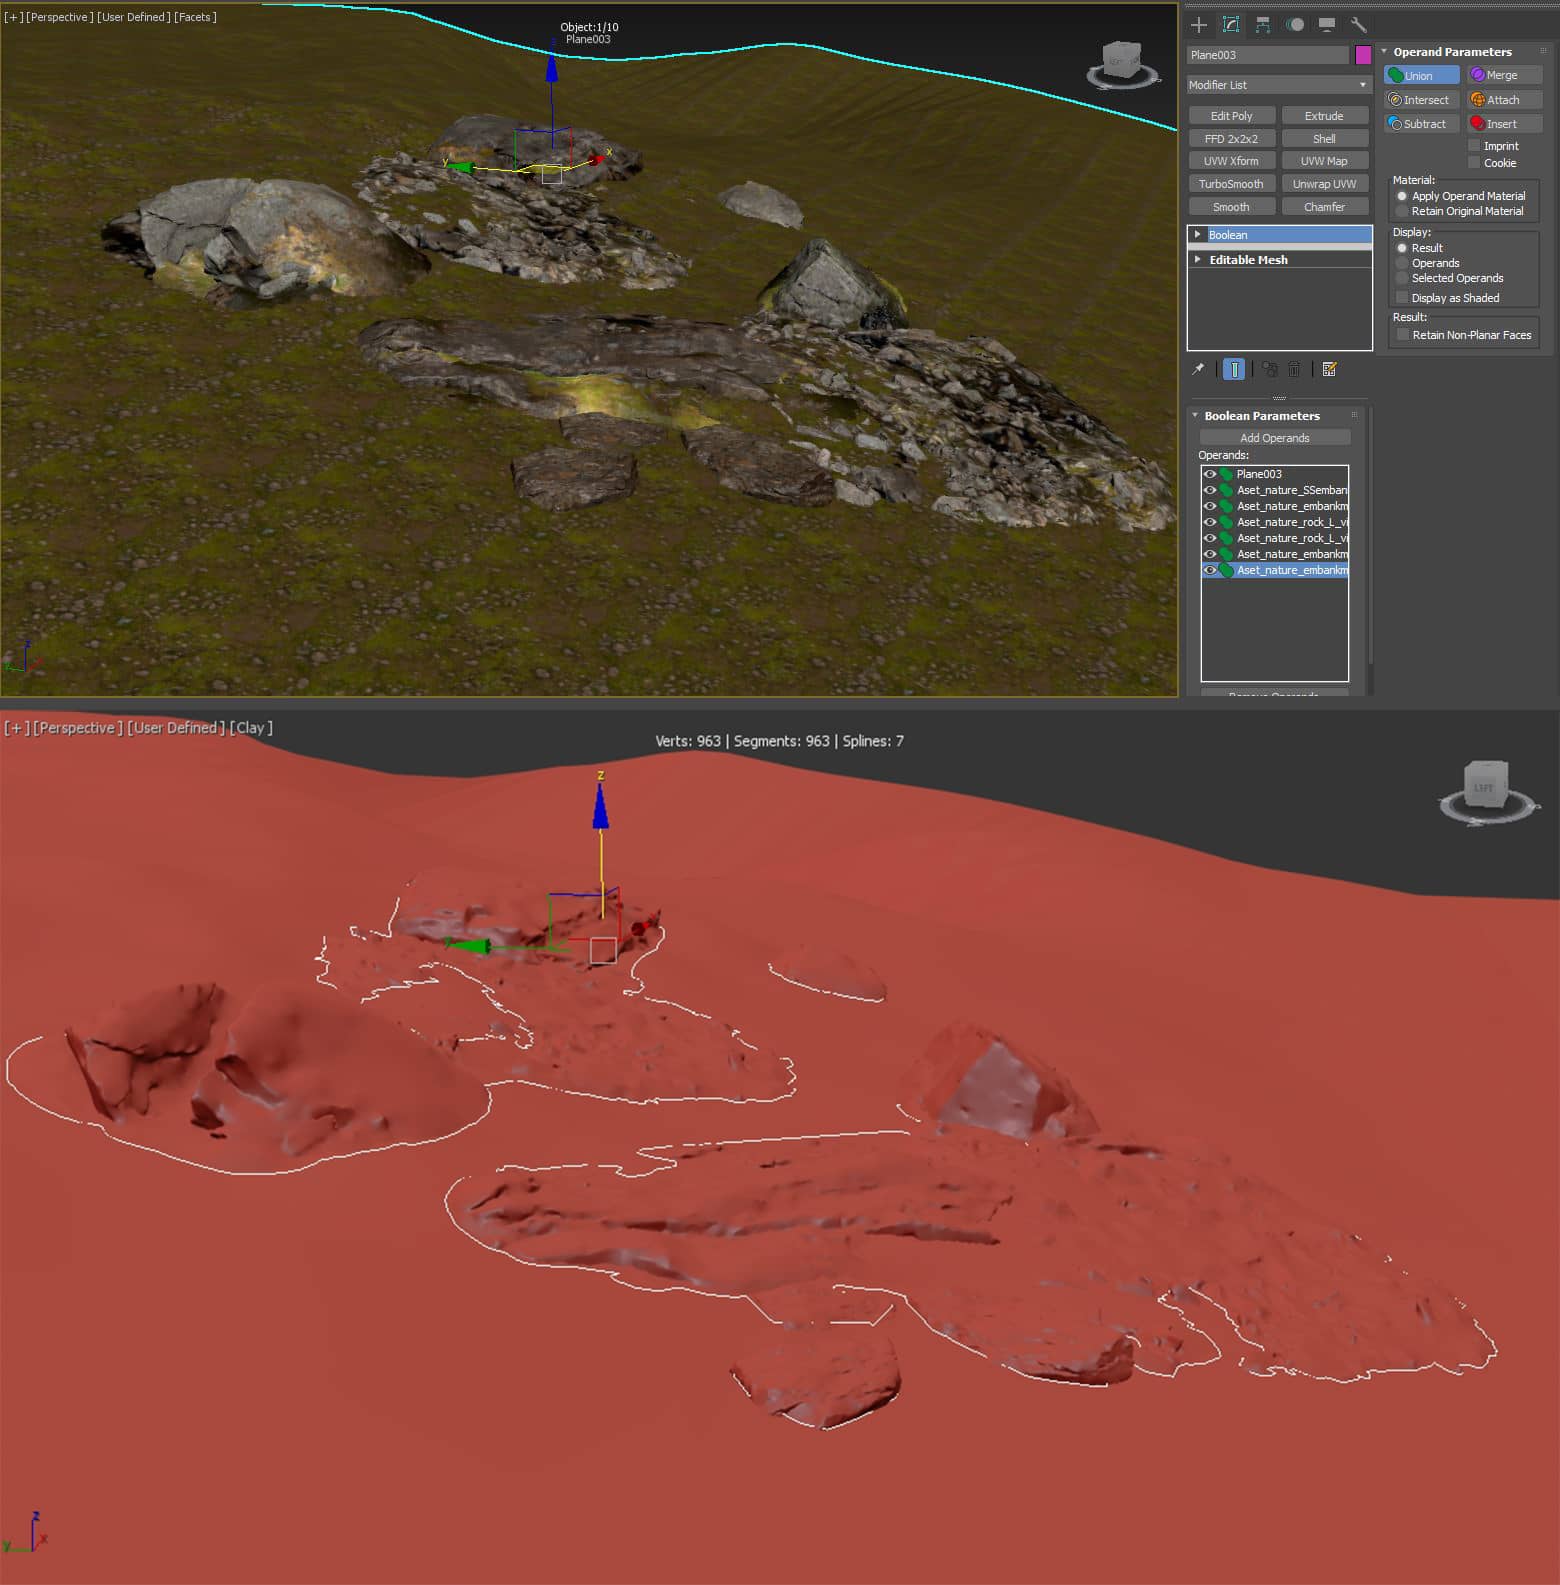Viewport: 1560px width, 1585px height.
Task: Open the Hierarchy panel tab
Action: click(x=1263, y=25)
